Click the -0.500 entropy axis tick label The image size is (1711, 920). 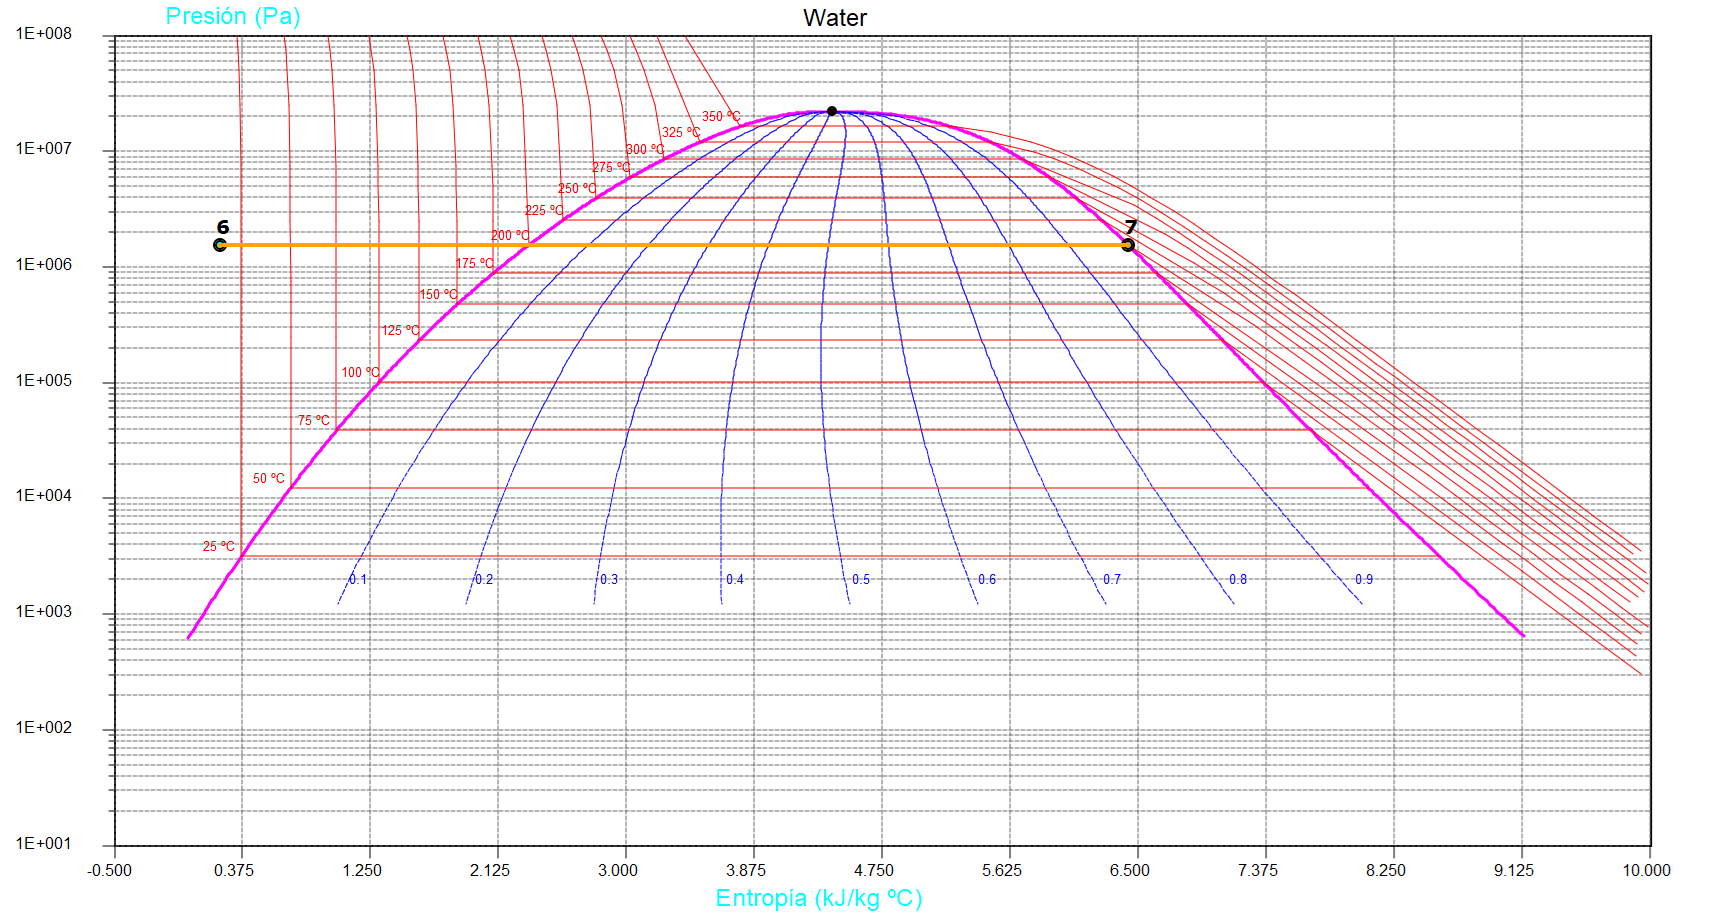click(x=109, y=870)
